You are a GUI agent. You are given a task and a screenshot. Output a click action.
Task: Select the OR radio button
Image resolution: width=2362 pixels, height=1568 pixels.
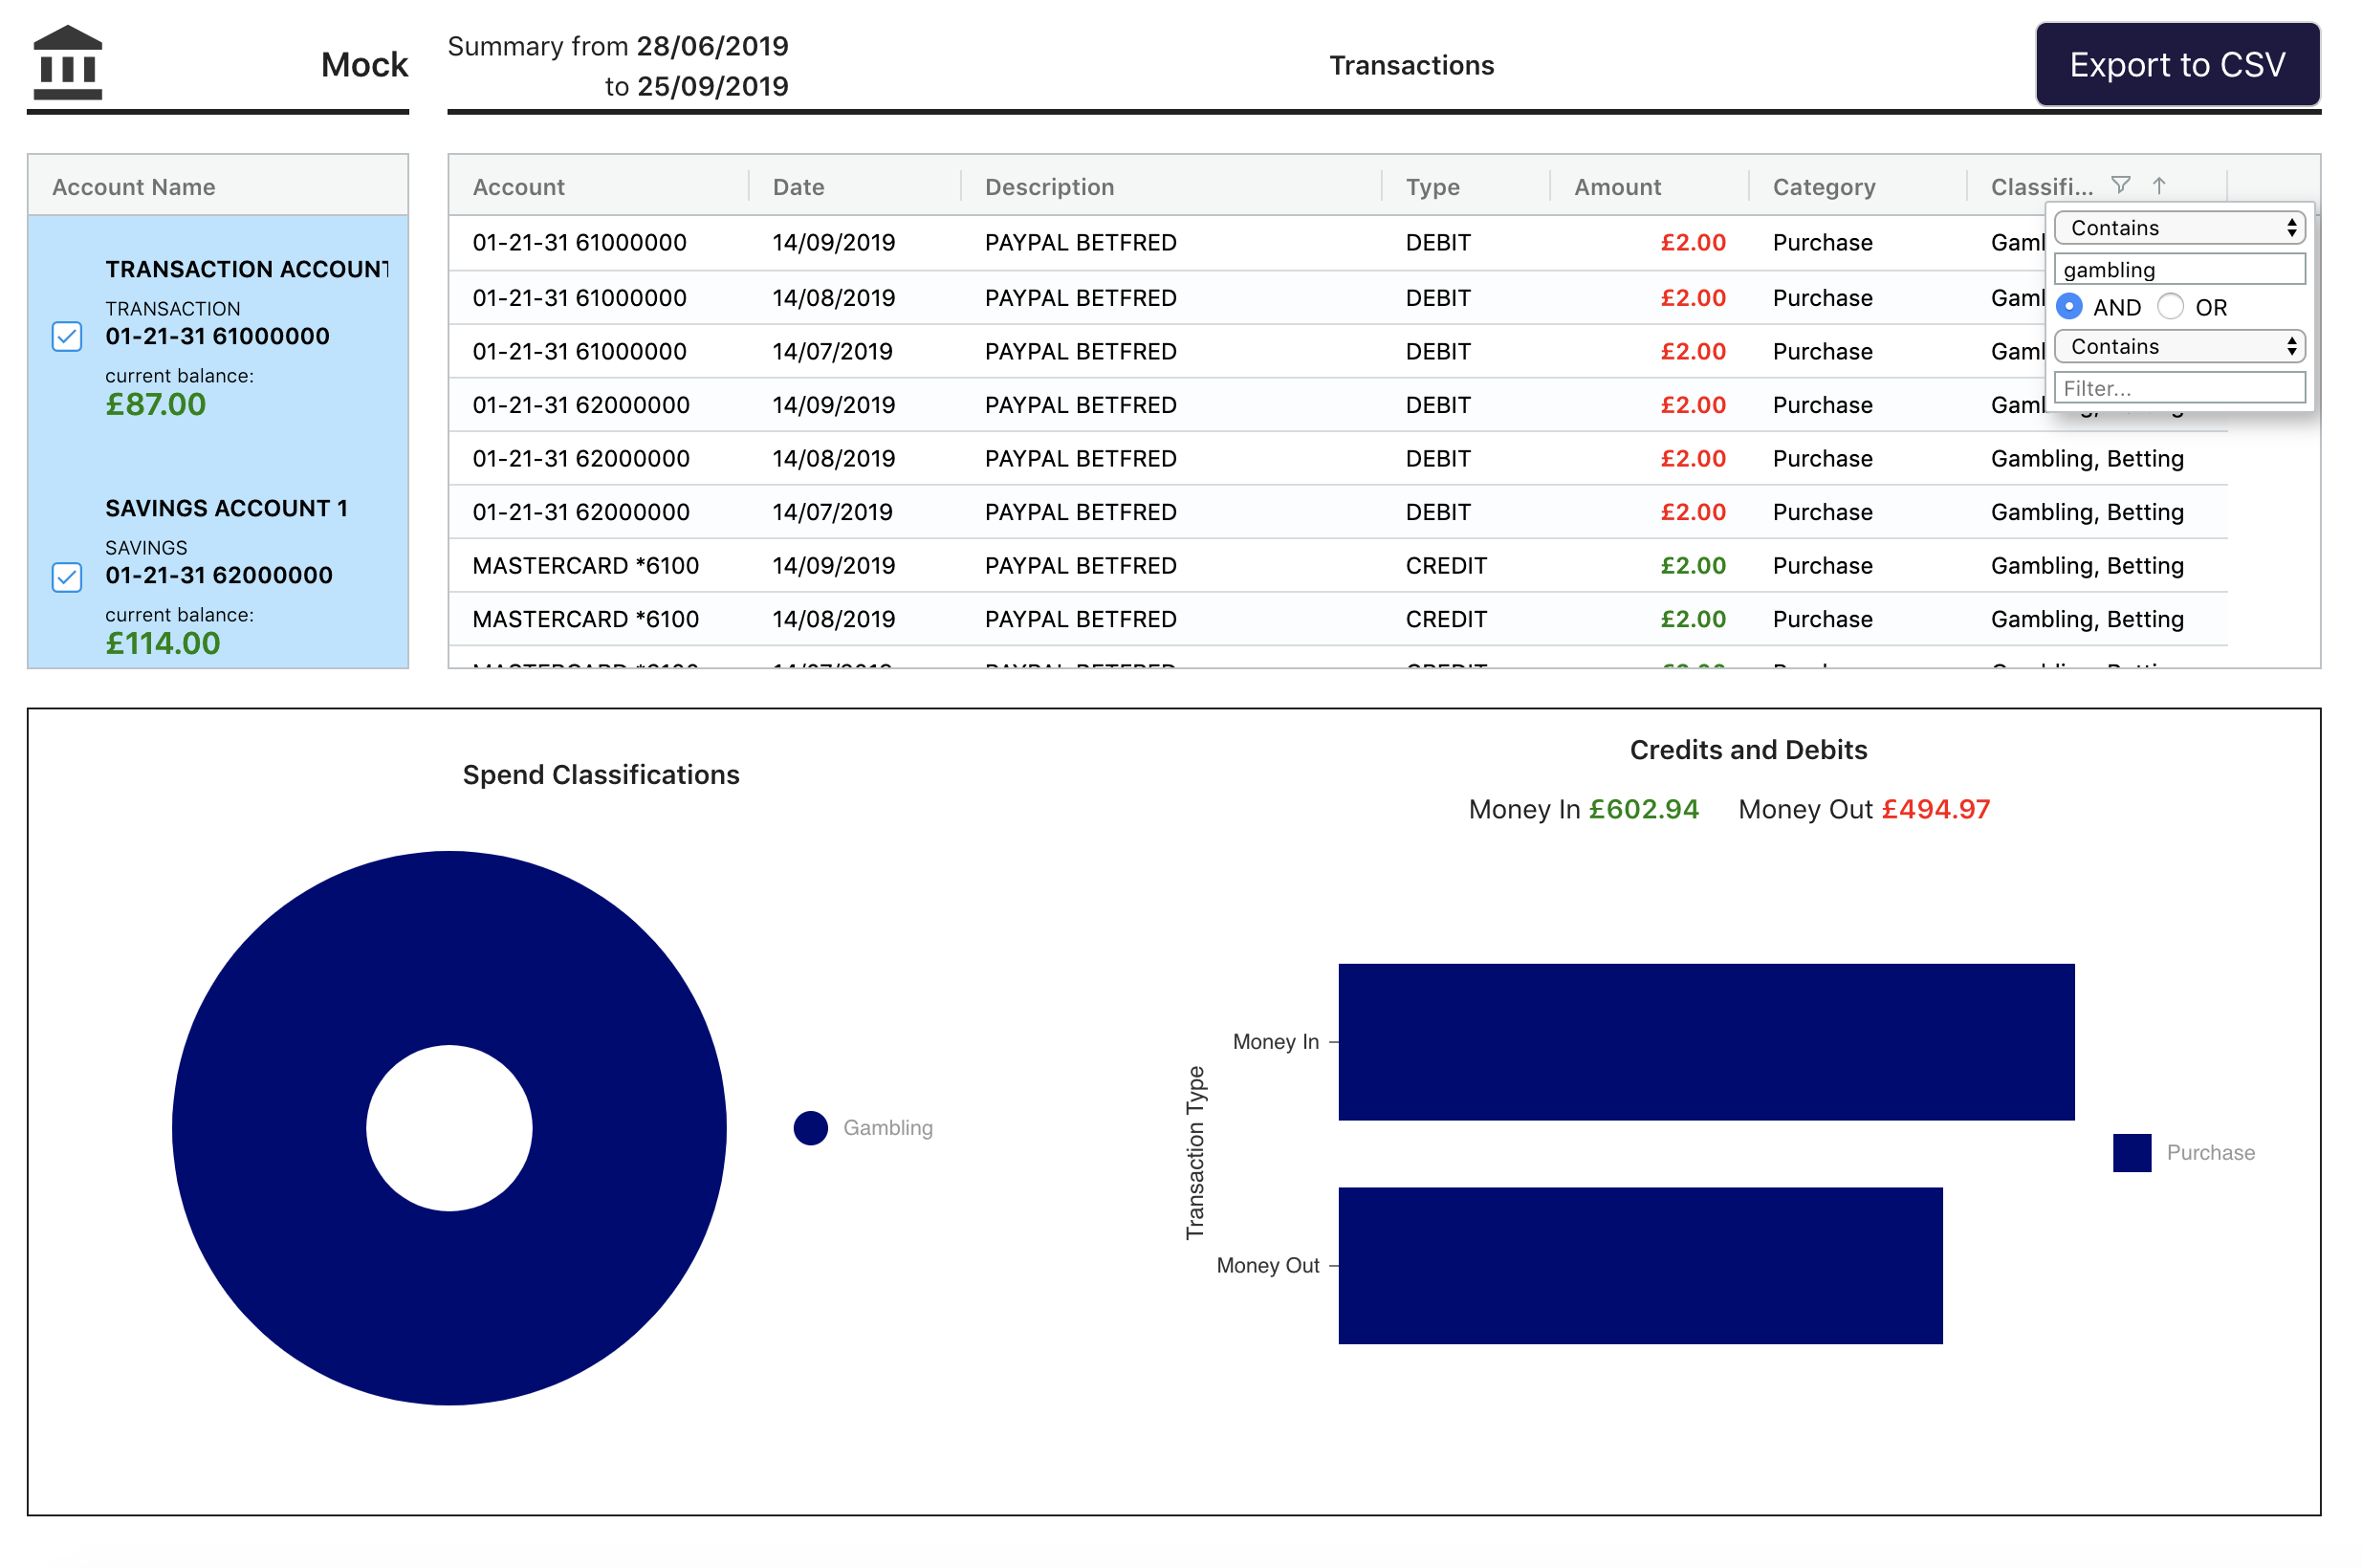tap(2170, 306)
